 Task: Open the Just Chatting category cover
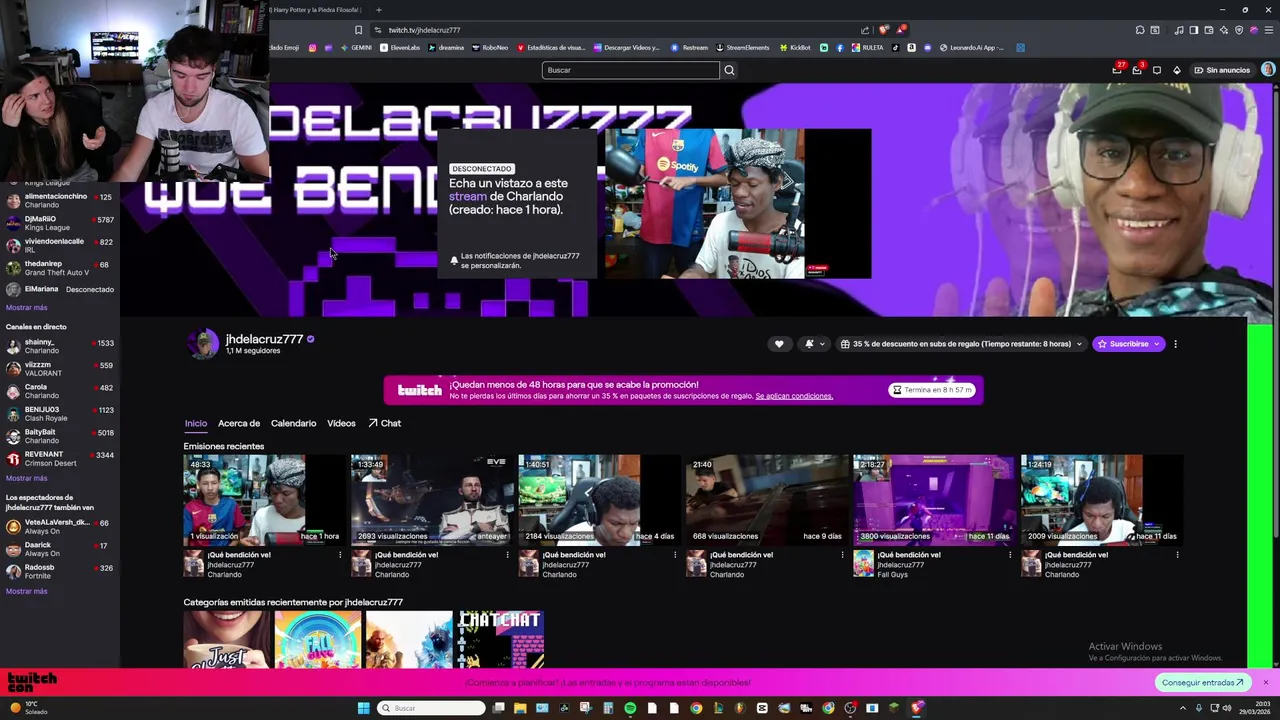[x=227, y=640]
